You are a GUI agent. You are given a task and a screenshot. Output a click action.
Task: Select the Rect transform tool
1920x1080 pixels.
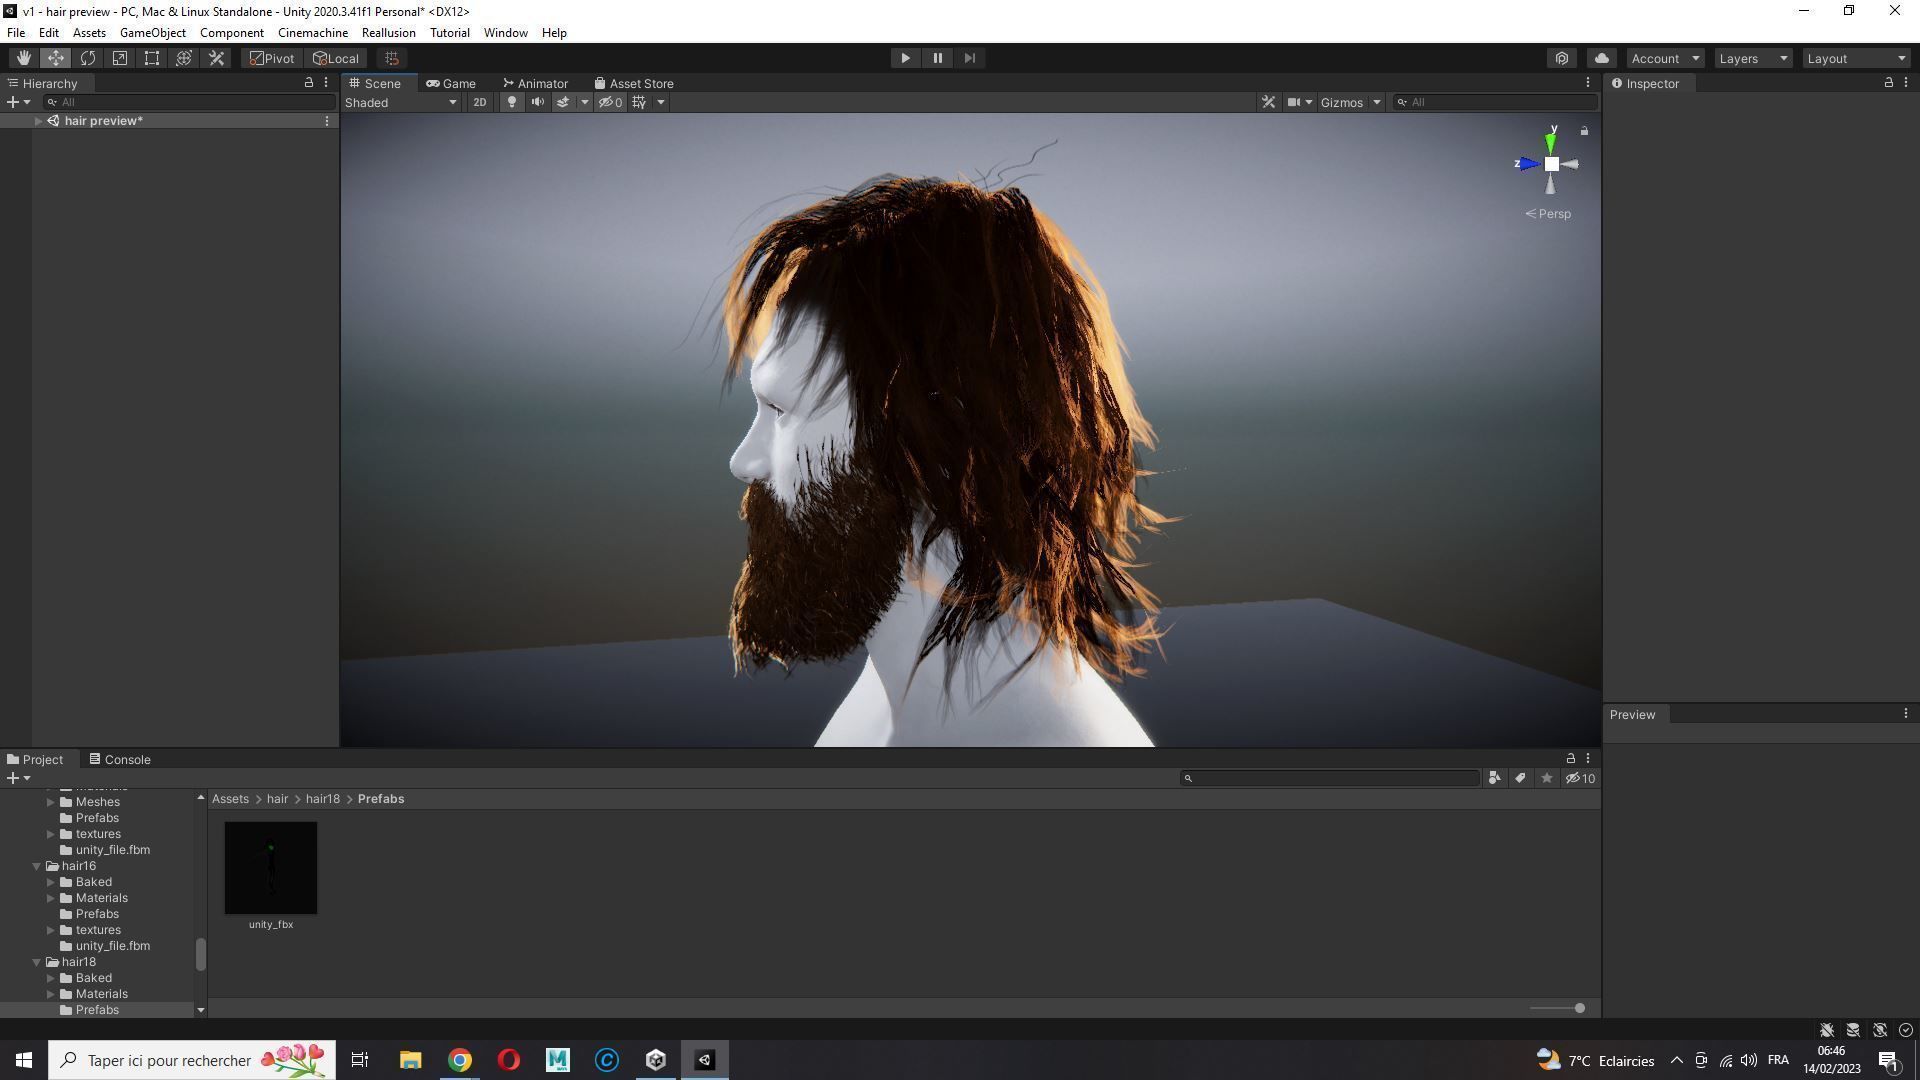pyautogui.click(x=152, y=58)
